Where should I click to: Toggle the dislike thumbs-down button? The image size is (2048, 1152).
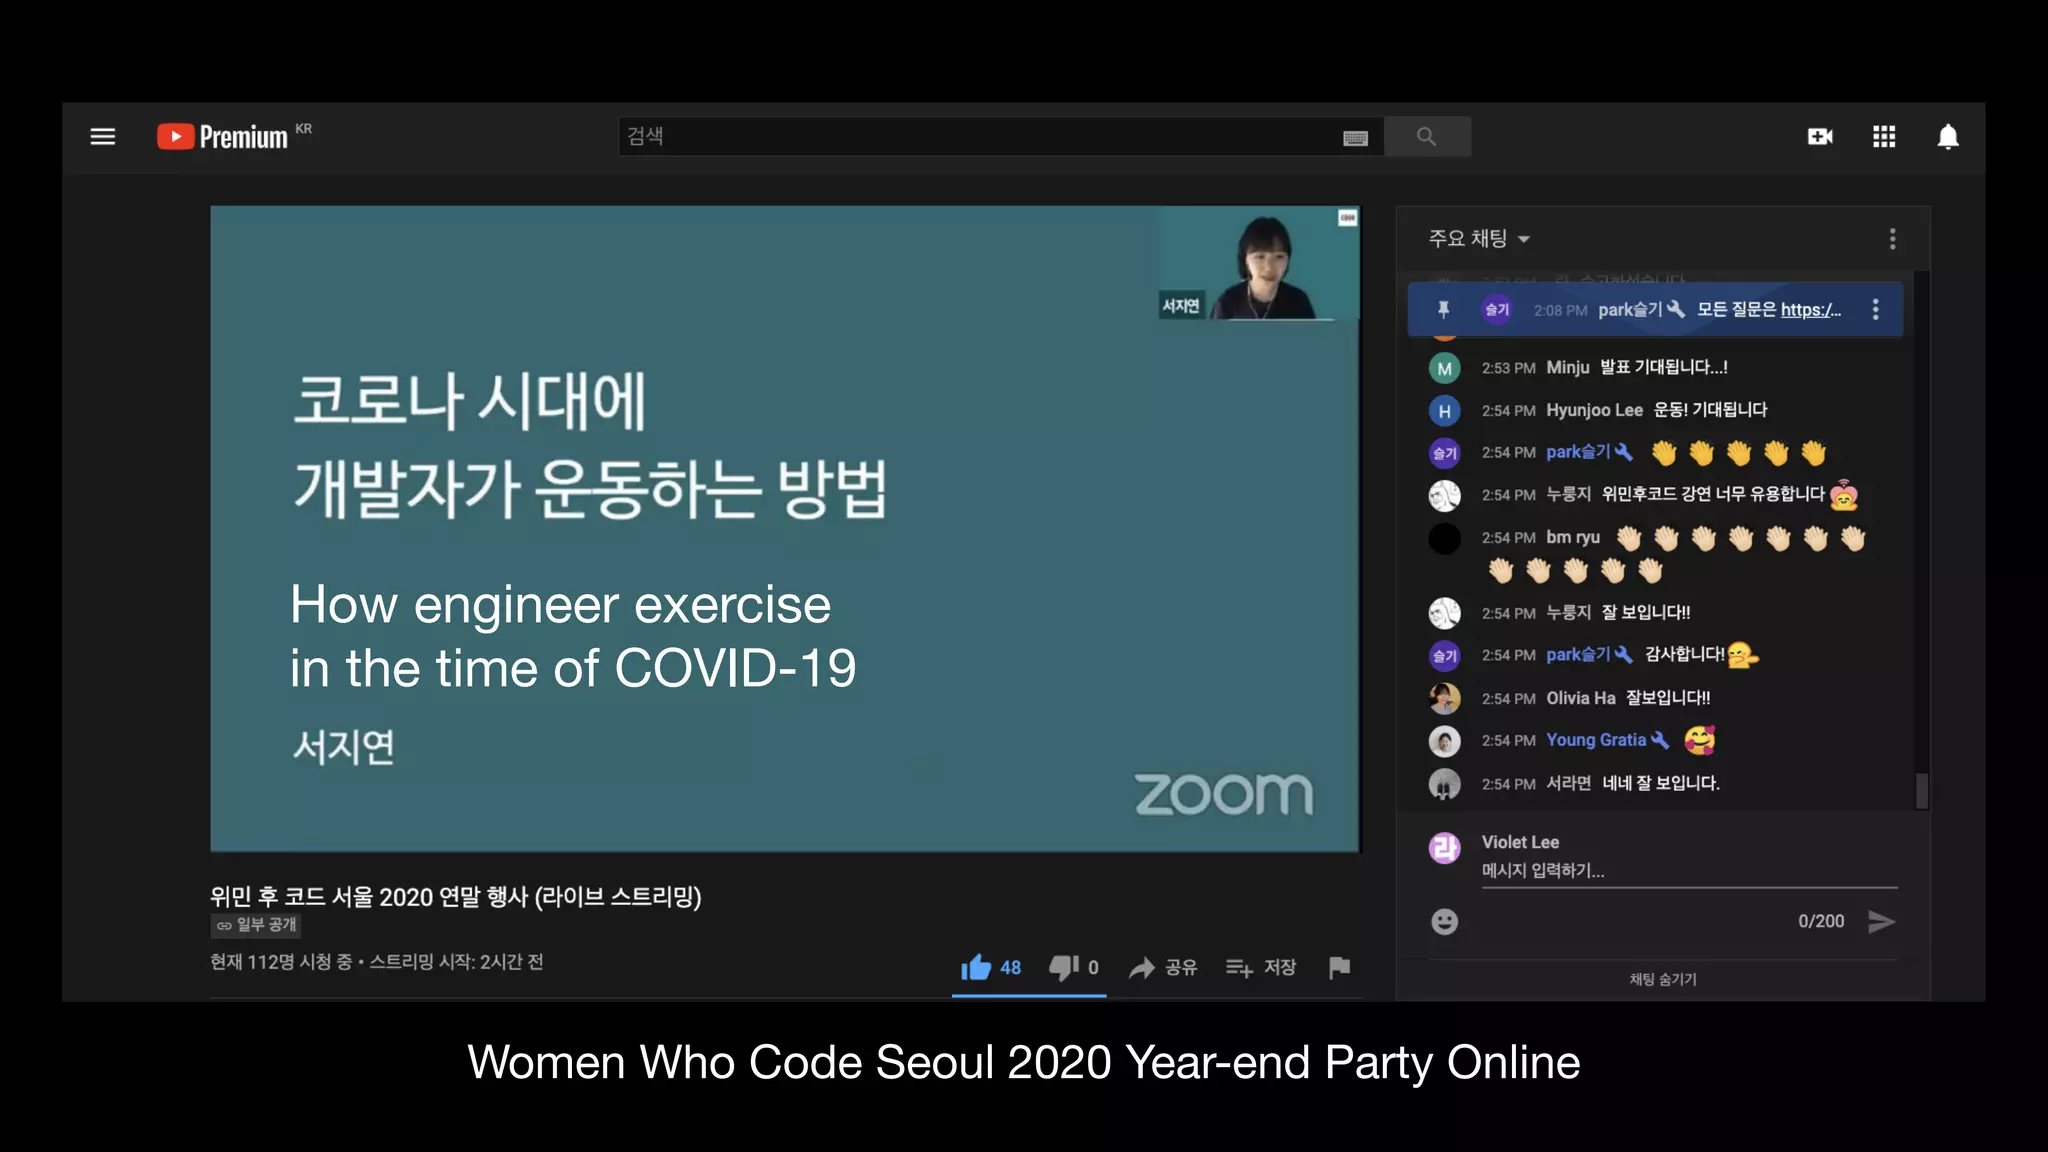[x=1063, y=967]
